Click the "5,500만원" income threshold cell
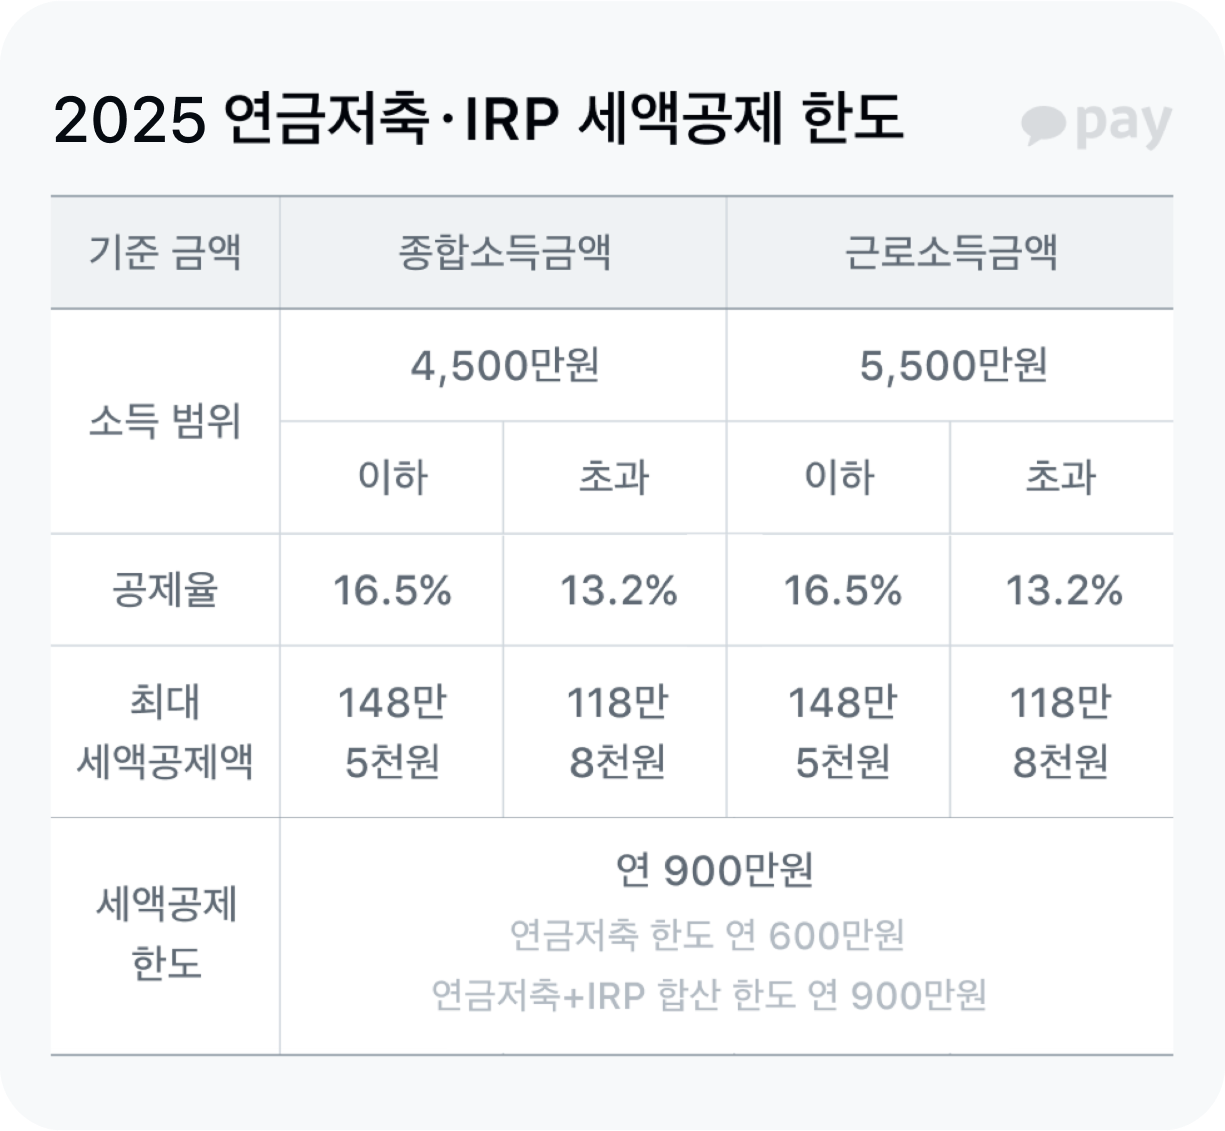The width and height of the screenshot is (1225, 1131). click(x=952, y=365)
